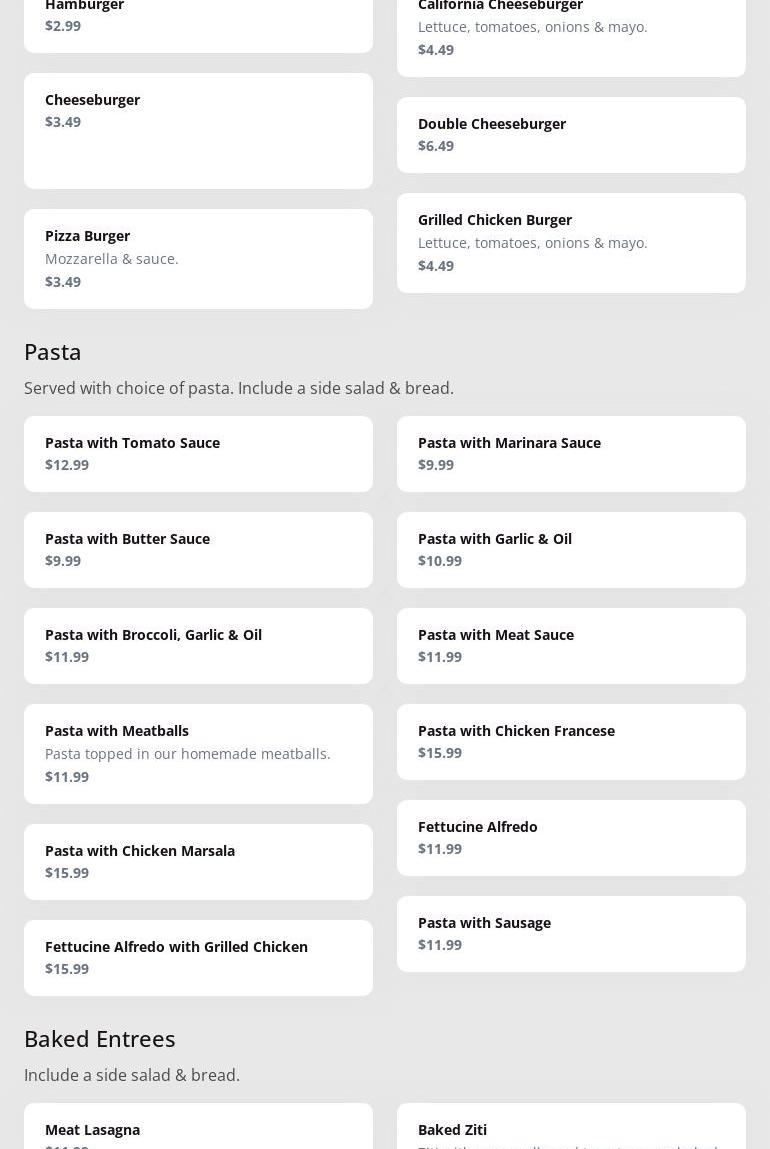This screenshot has width=770, height=1149.
Task: Select Pasta with Chicken Marsala
Action: (198, 862)
